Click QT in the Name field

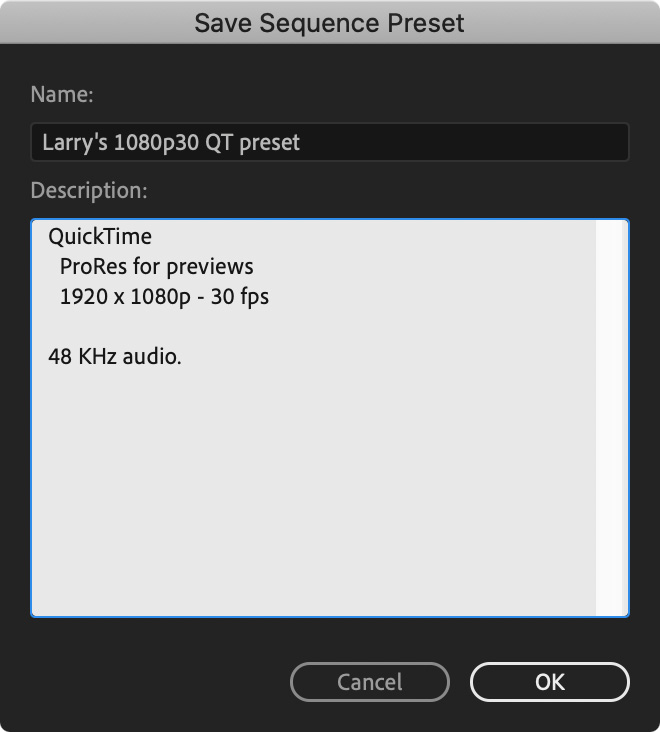point(218,142)
